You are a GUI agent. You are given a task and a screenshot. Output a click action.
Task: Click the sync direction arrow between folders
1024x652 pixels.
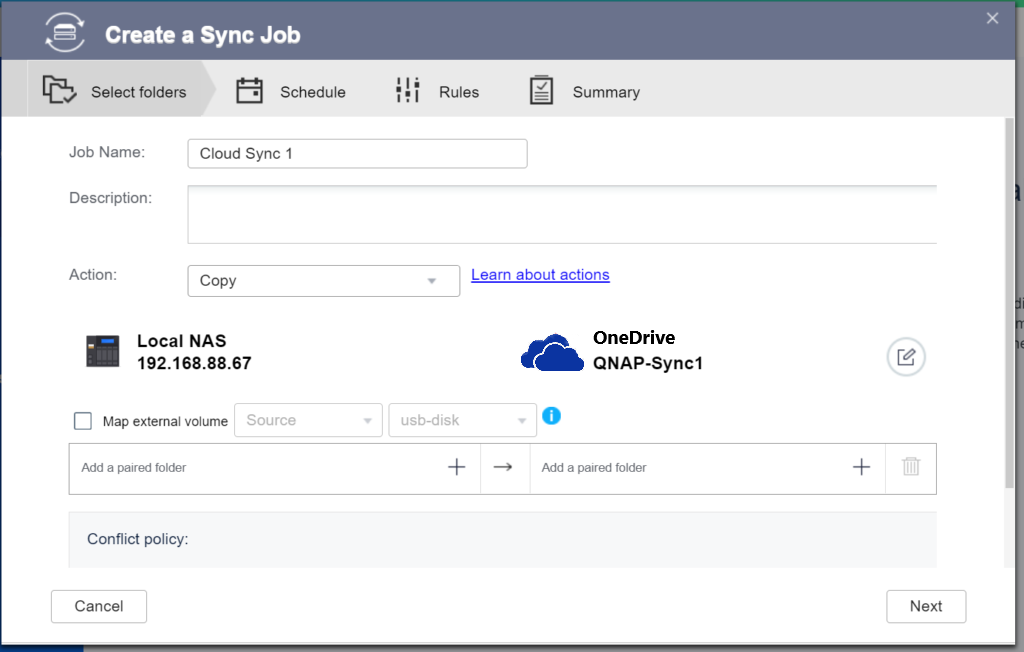pyautogui.click(x=503, y=467)
